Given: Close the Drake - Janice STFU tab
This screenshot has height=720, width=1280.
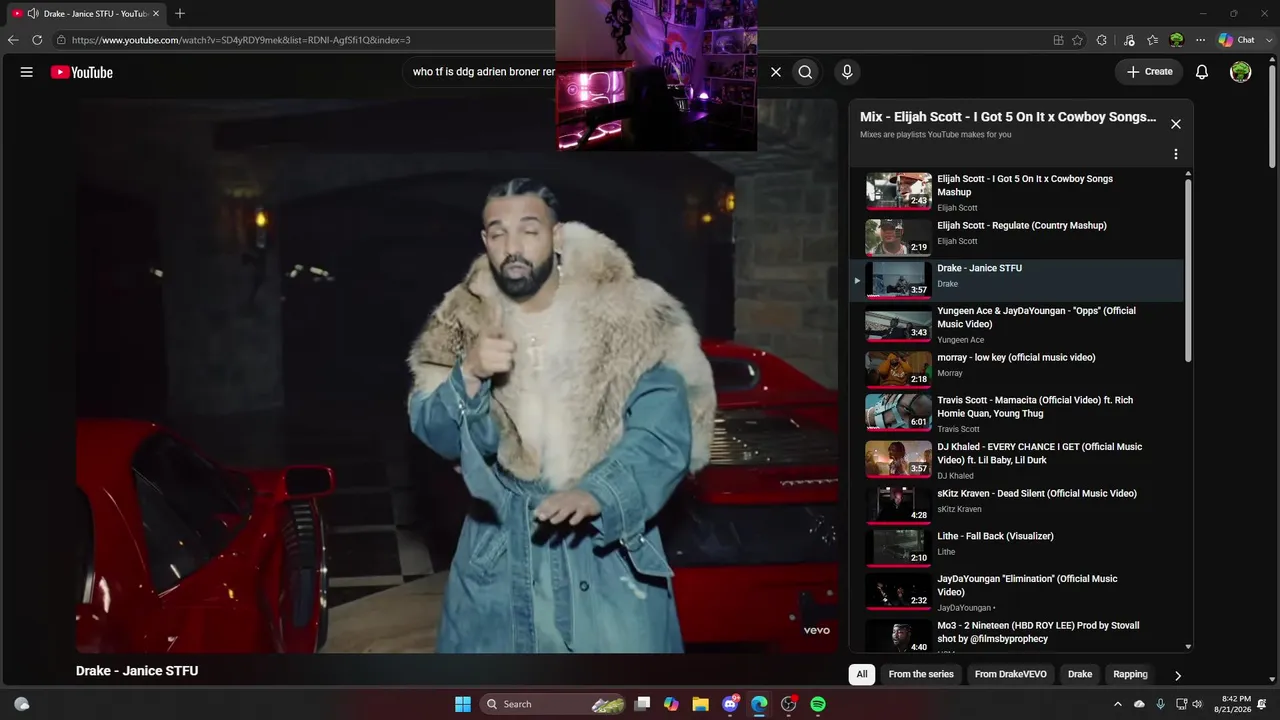Looking at the screenshot, I should (x=156, y=13).
